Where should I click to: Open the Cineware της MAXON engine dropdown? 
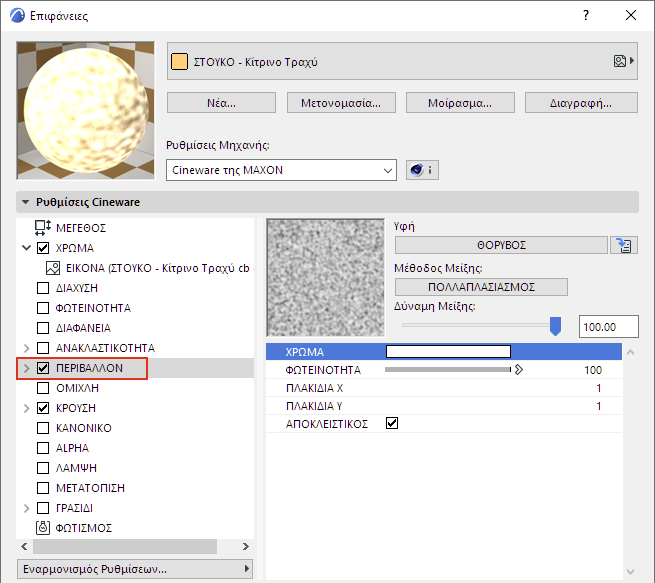pos(281,170)
